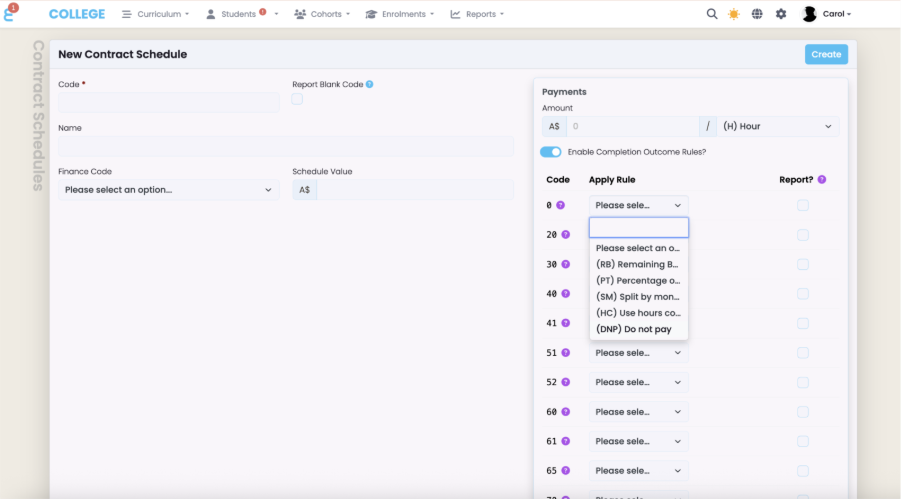Viewport: 901px width, 499px height.
Task: Open the Curriculum menu
Action: tap(155, 14)
